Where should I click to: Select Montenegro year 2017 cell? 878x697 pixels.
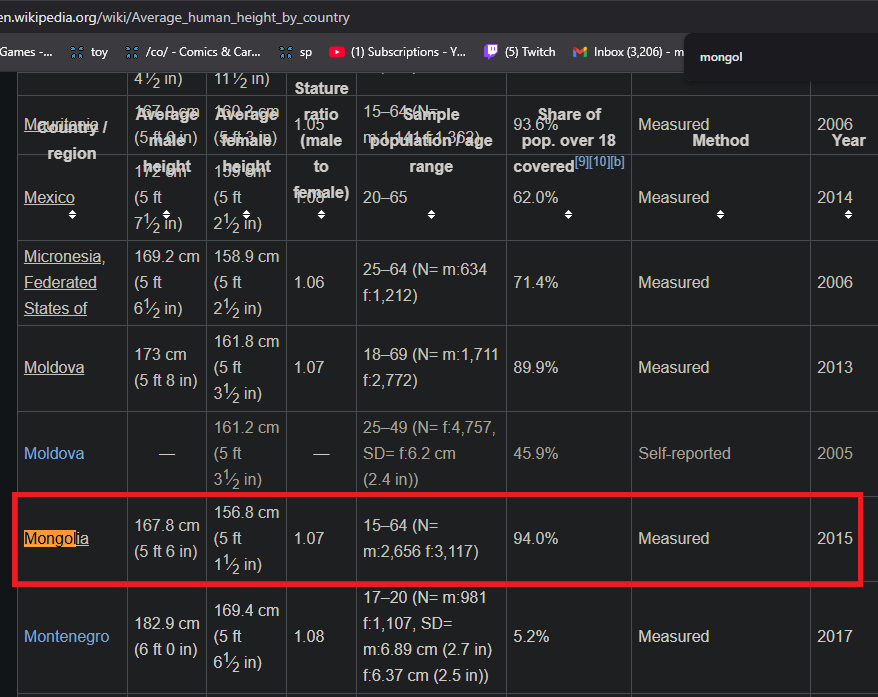tap(844, 637)
